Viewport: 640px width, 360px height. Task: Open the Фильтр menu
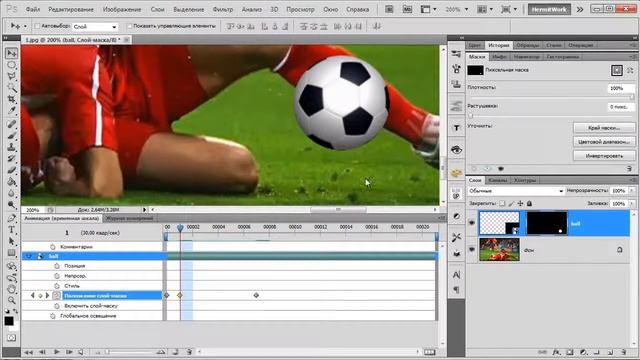click(222, 9)
